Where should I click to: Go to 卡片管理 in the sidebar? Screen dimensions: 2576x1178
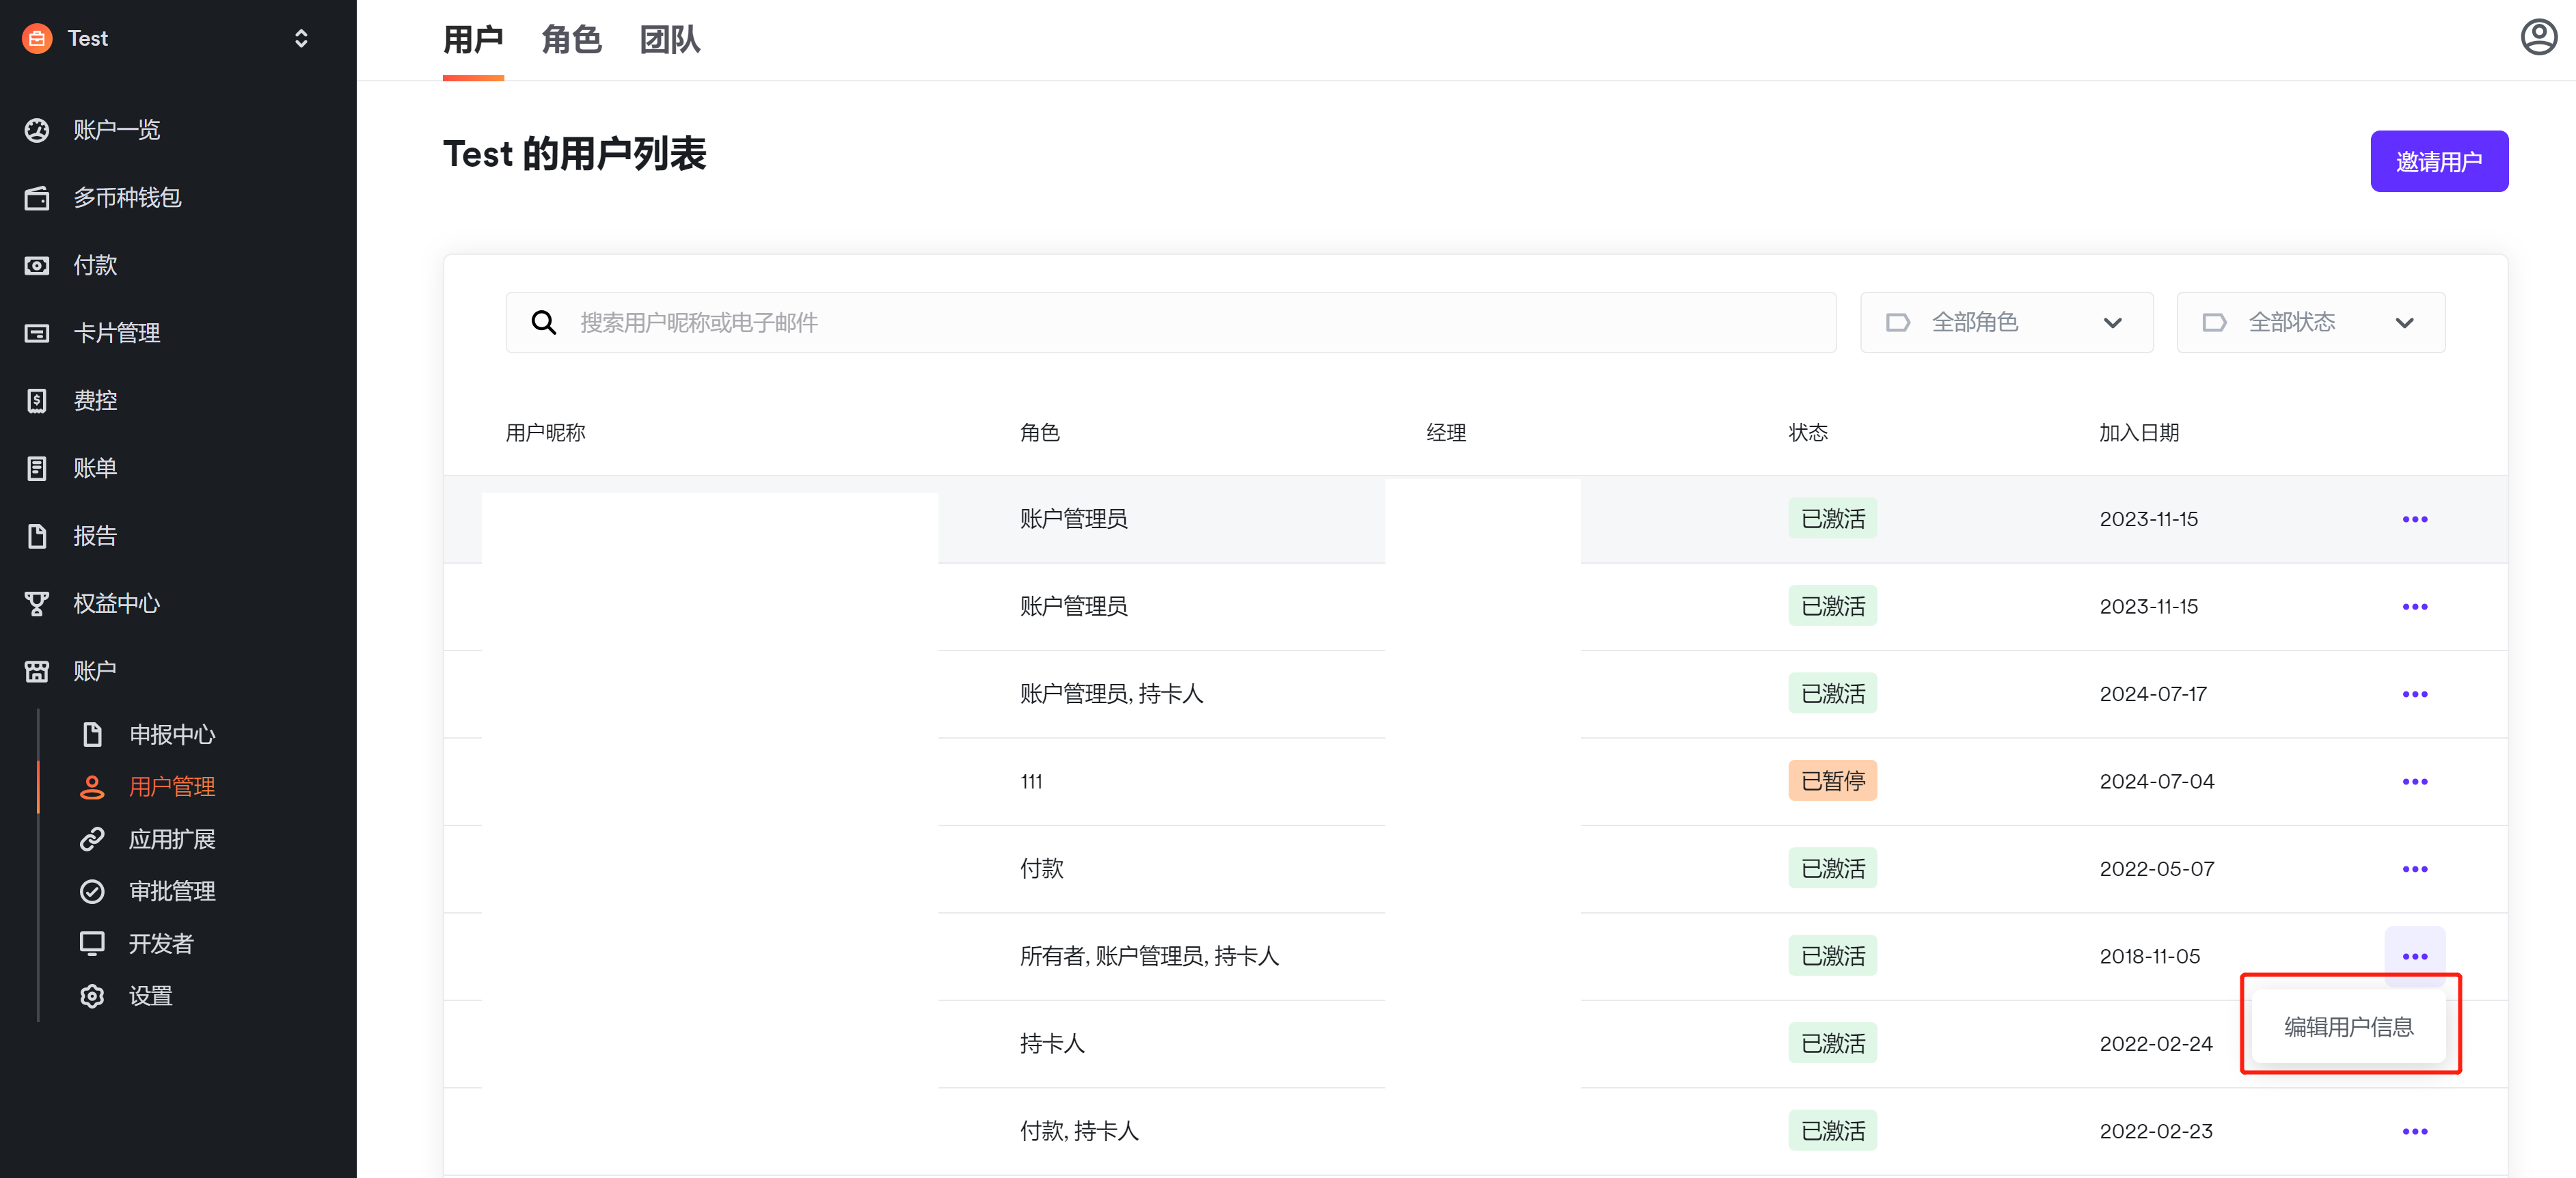(x=117, y=333)
